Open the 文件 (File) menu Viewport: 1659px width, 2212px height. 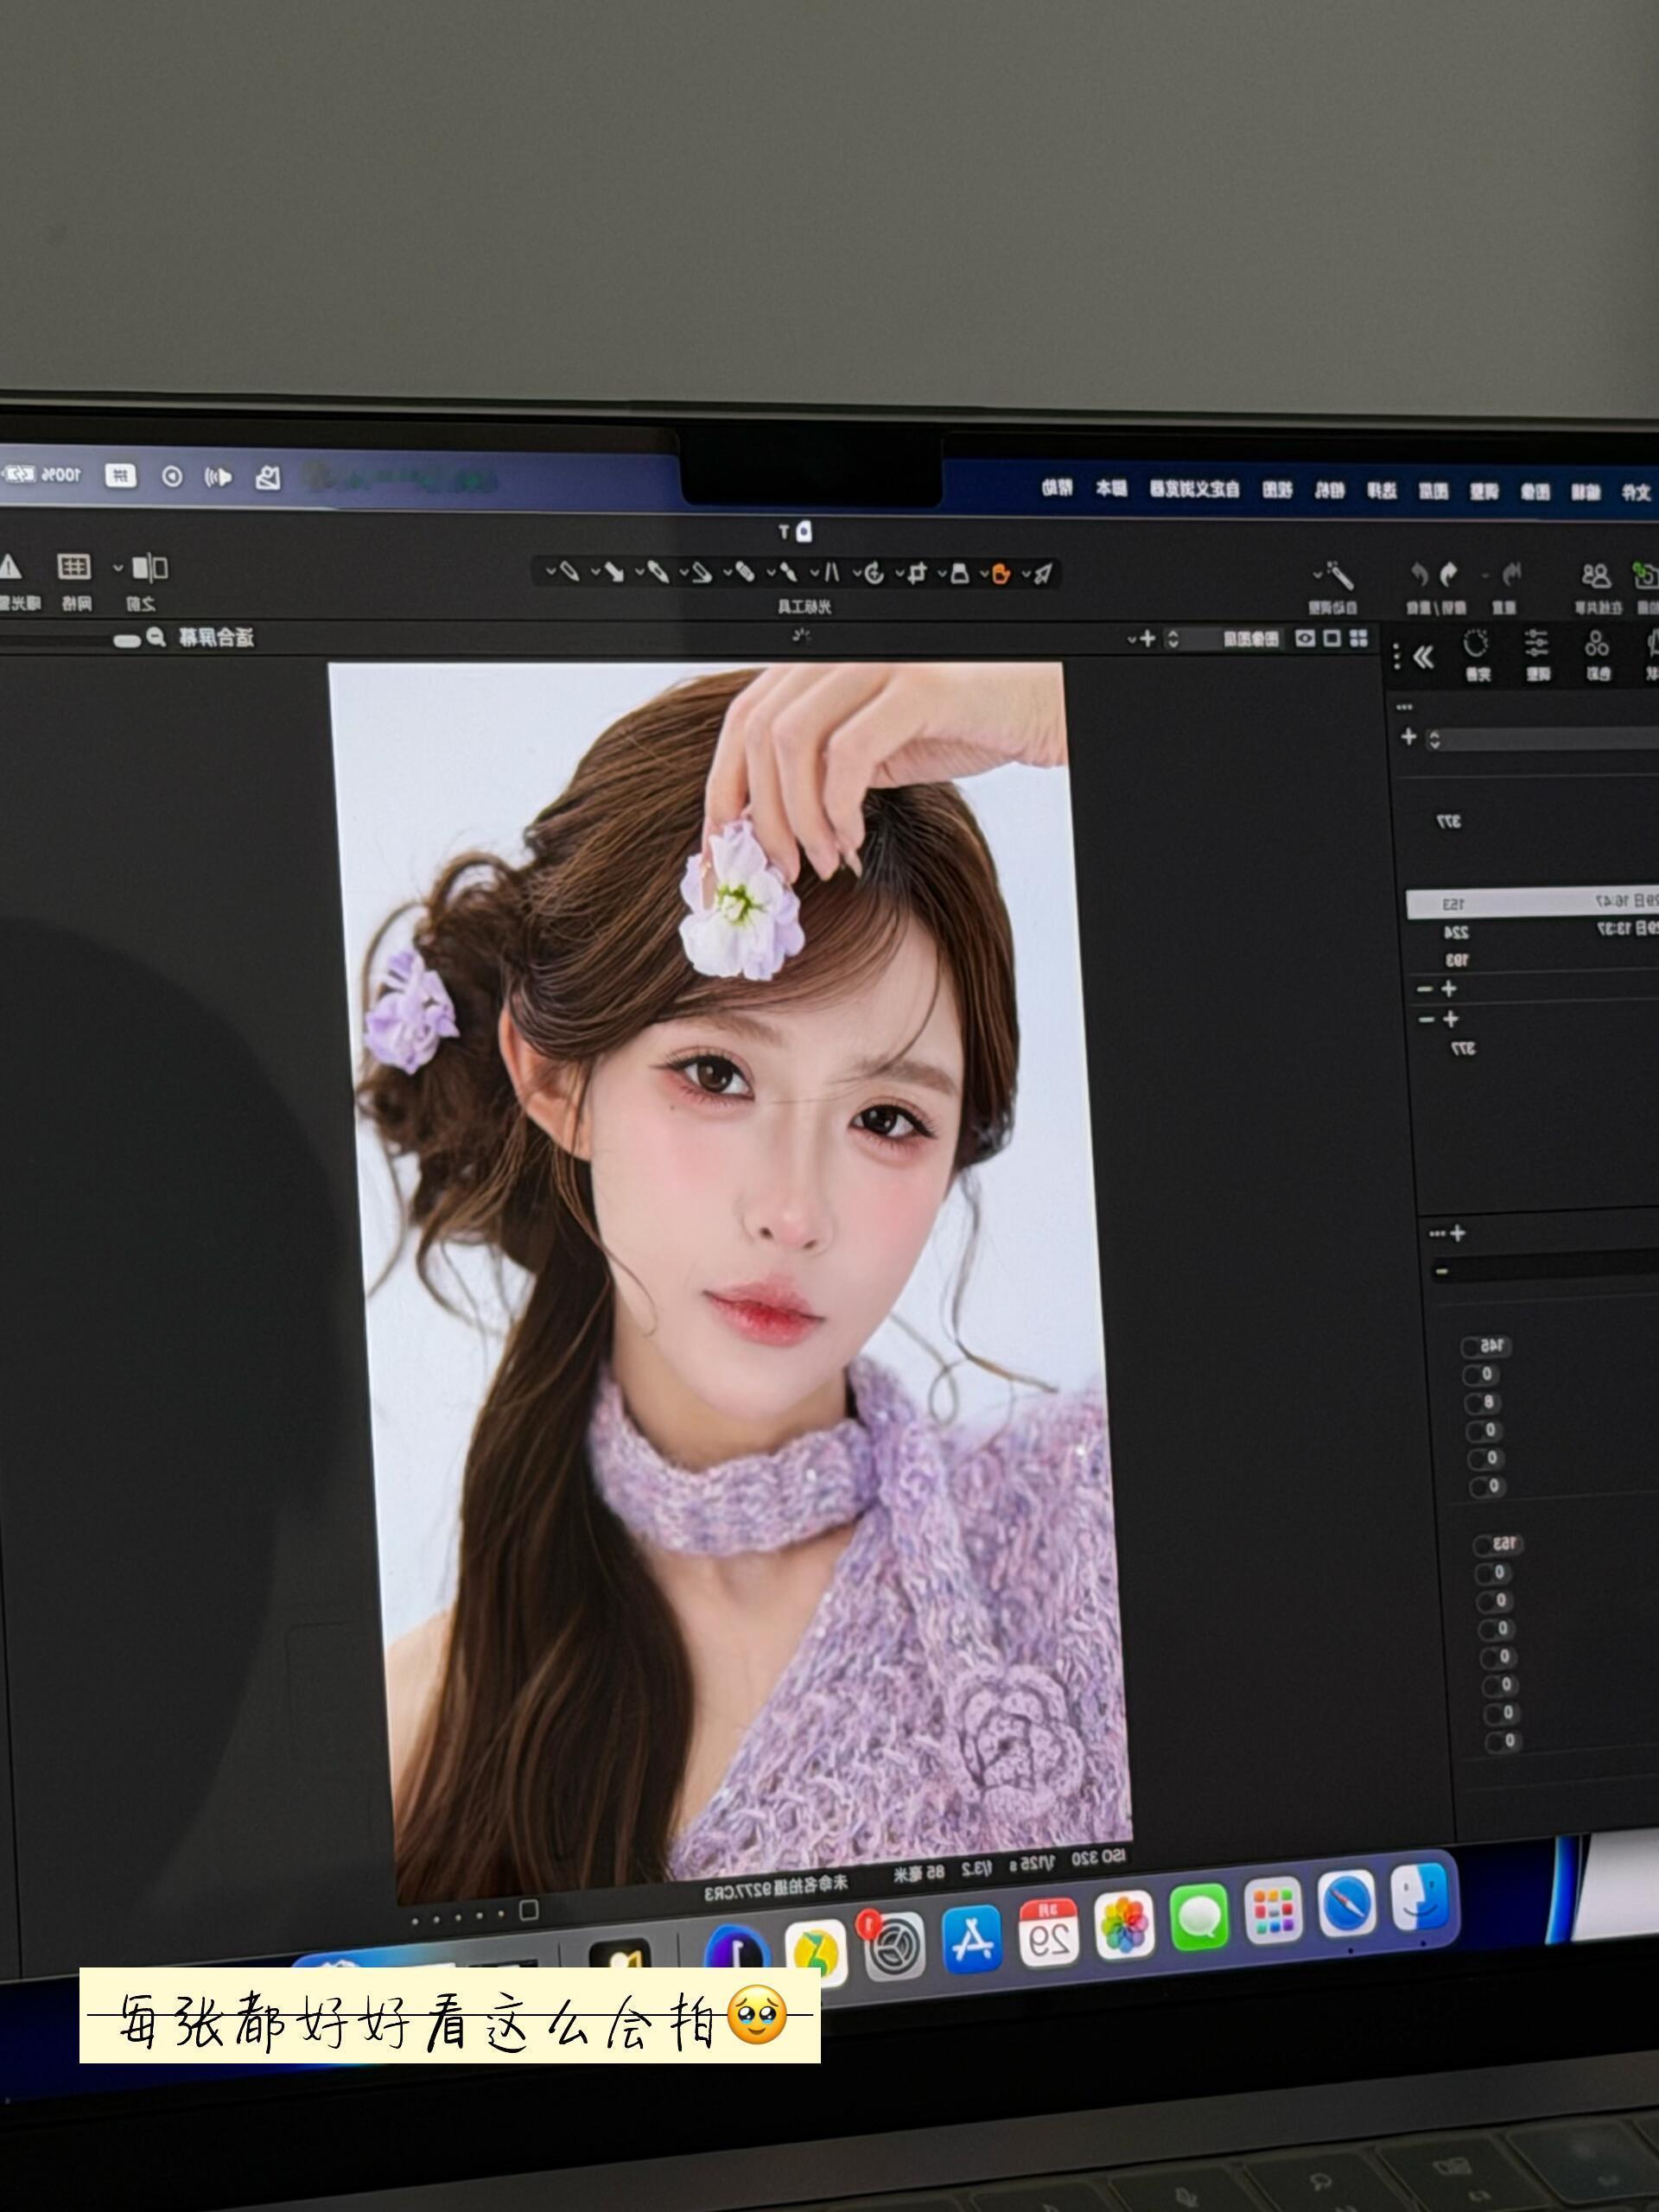(1636, 492)
